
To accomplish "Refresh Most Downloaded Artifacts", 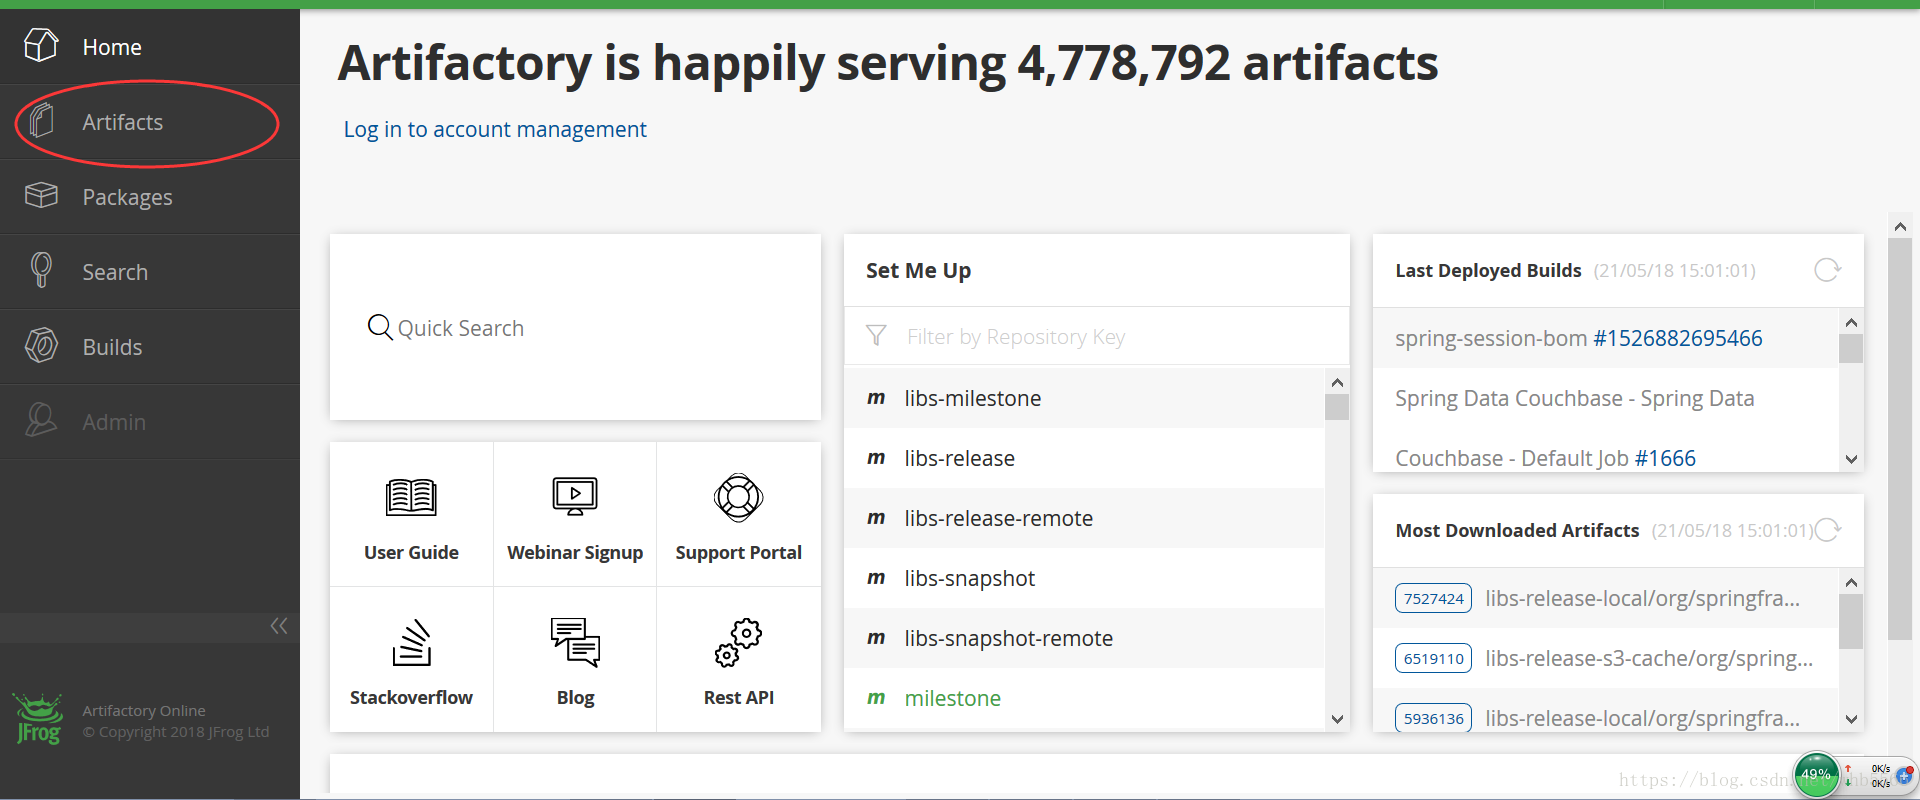I will [x=1828, y=530].
